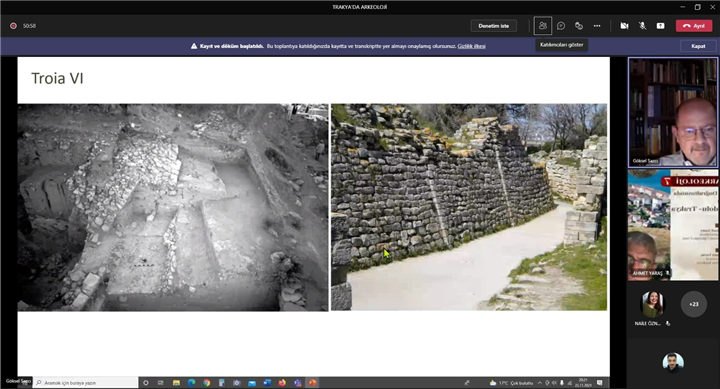The height and width of the screenshot is (389, 720).
Task: Expand the hidden system tray icons chevron
Action: pyautogui.click(x=540, y=383)
